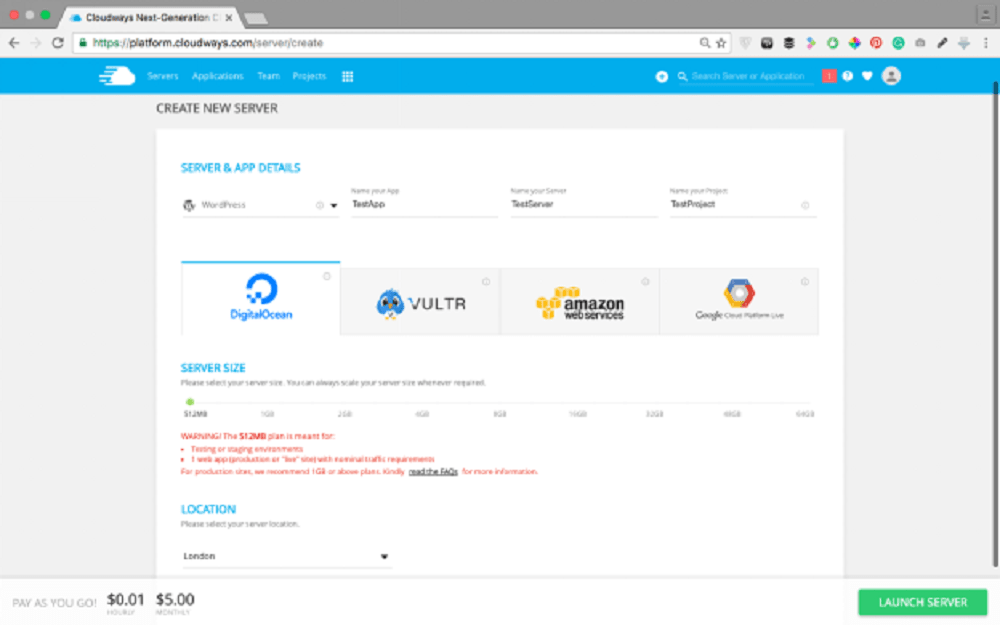Click the plus add icon in header
Screen dimensions: 1000x625
[662, 77]
